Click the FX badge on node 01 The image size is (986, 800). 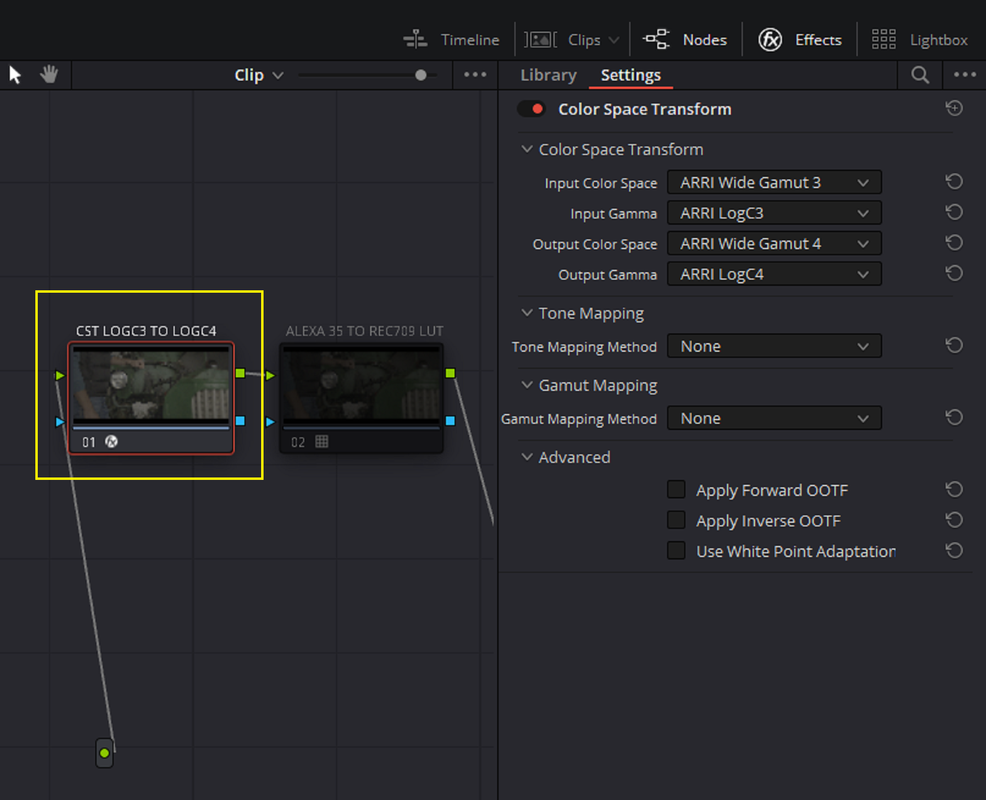pyautogui.click(x=111, y=442)
